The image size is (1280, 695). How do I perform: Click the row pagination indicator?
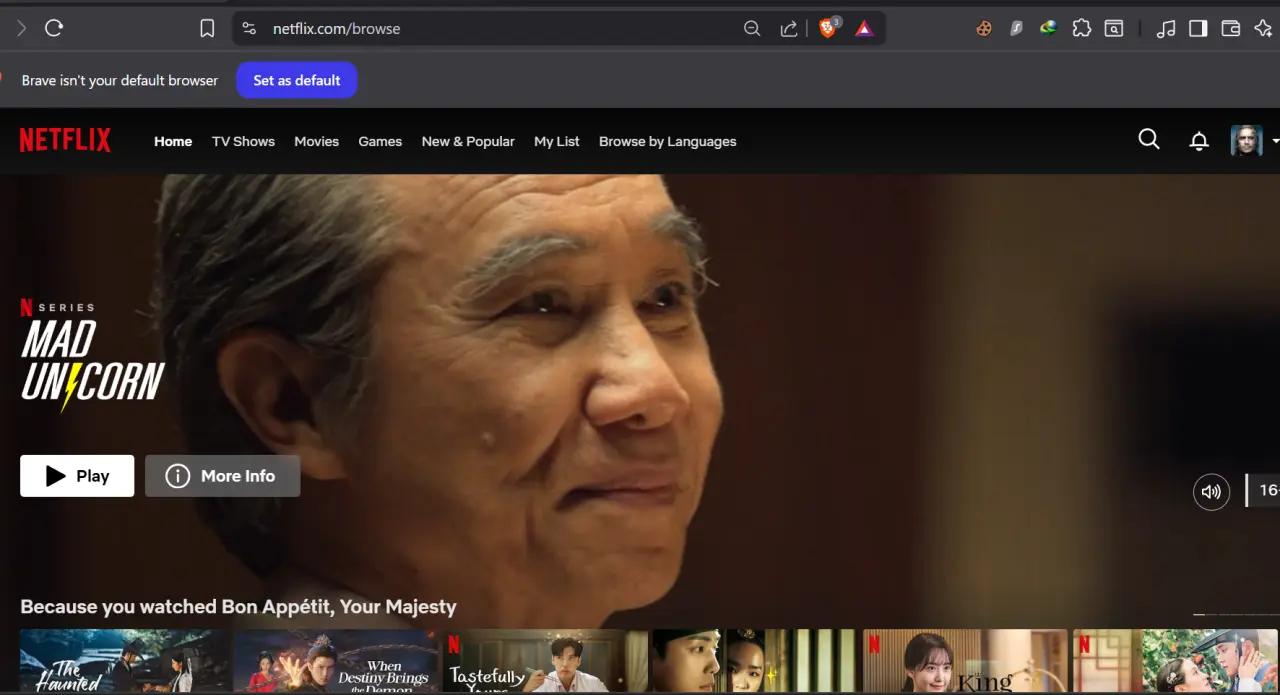(x=1236, y=614)
